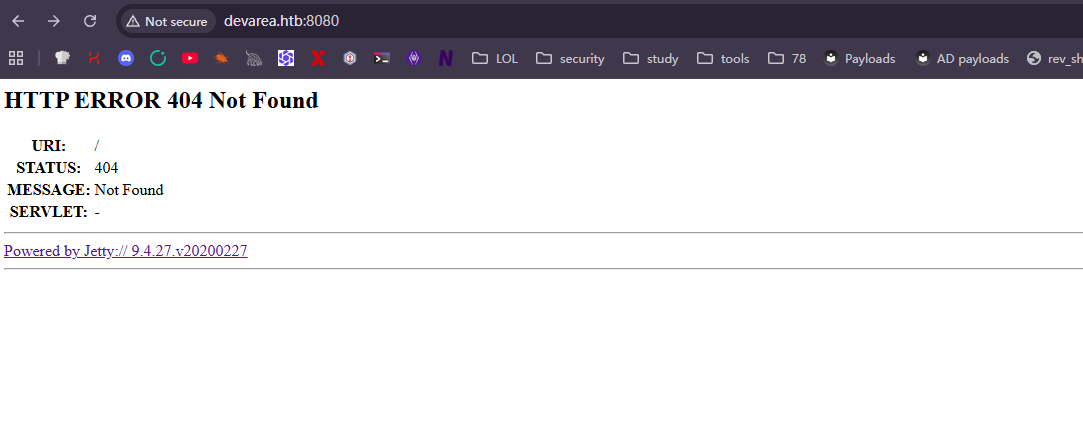Open the Not secure site info badge

click(x=167, y=21)
